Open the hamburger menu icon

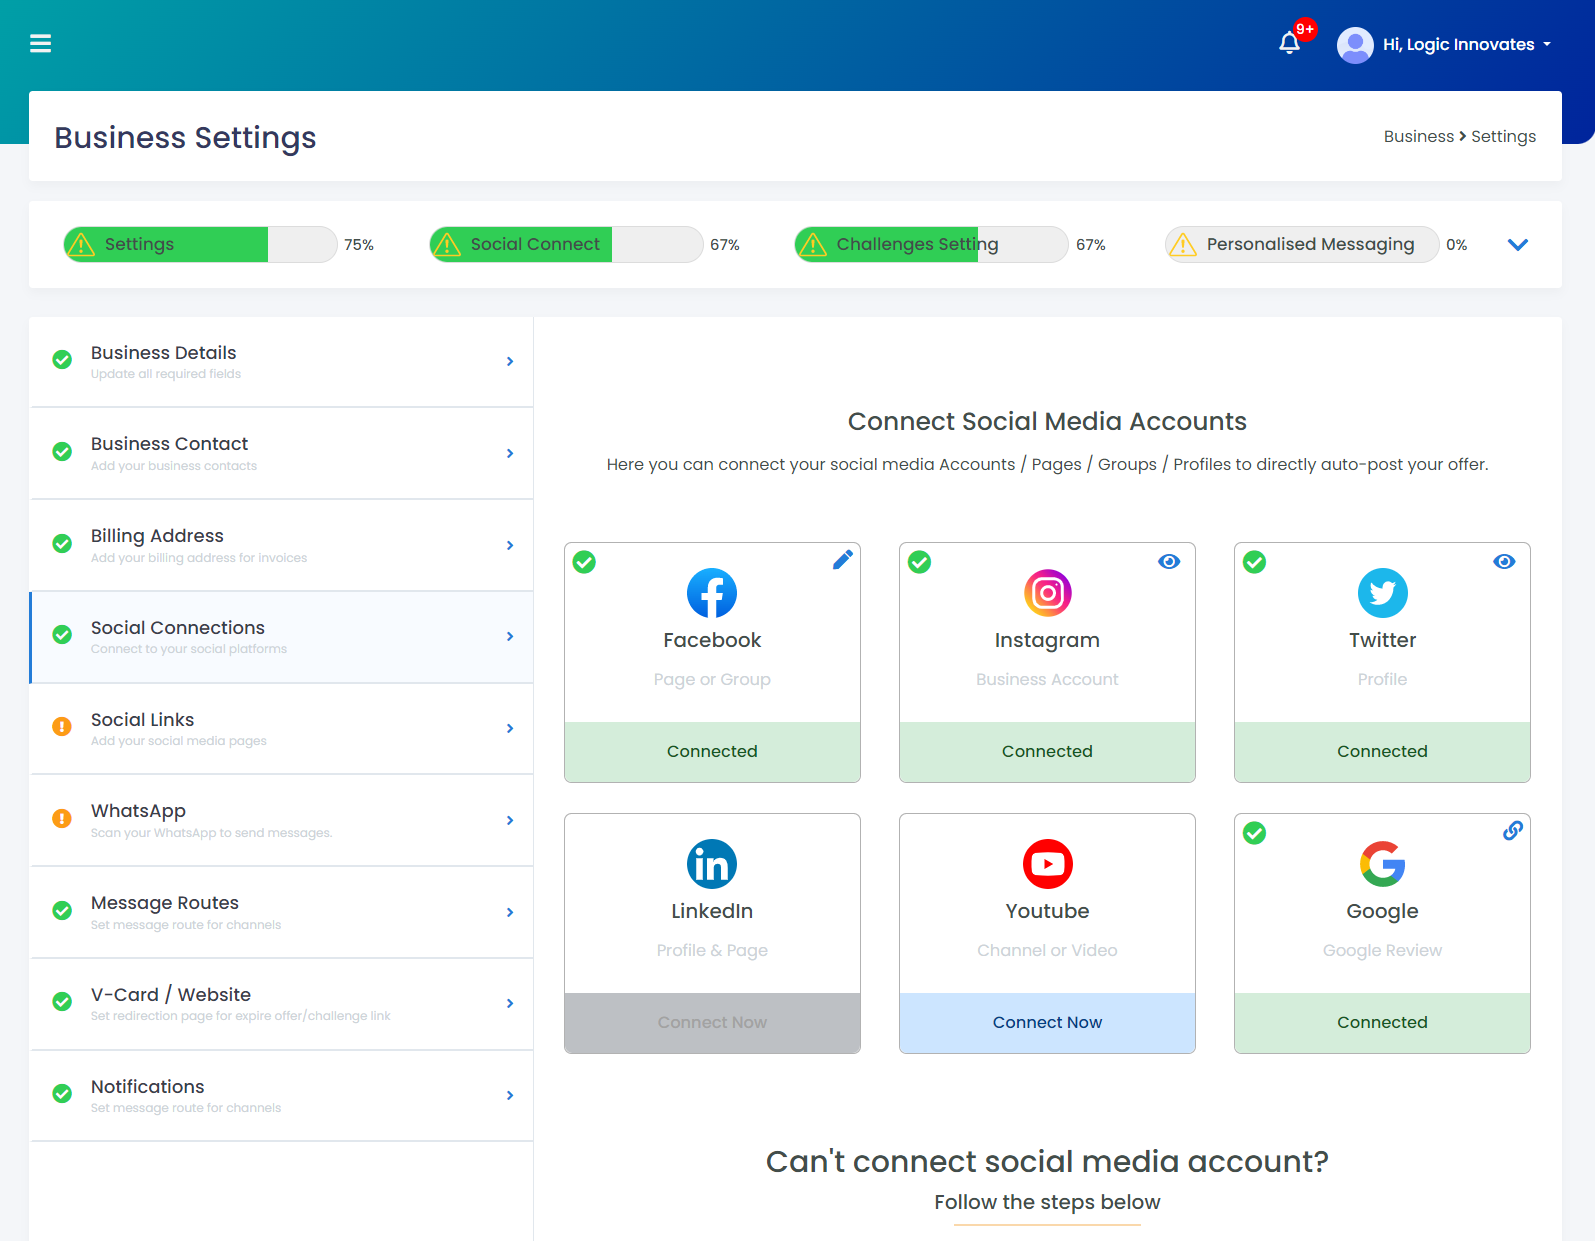tap(40, 43)
